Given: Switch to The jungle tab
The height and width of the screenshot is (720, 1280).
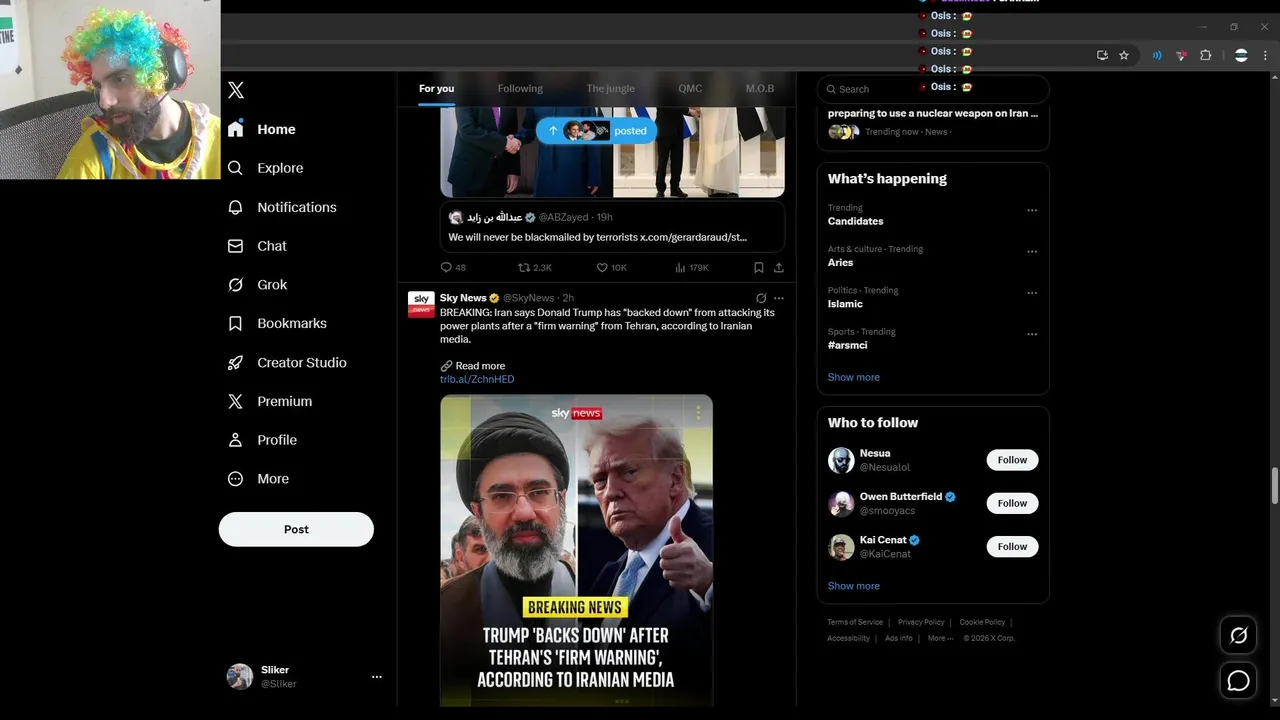Looking at the screenshot, I should click(x=610, y=89).
